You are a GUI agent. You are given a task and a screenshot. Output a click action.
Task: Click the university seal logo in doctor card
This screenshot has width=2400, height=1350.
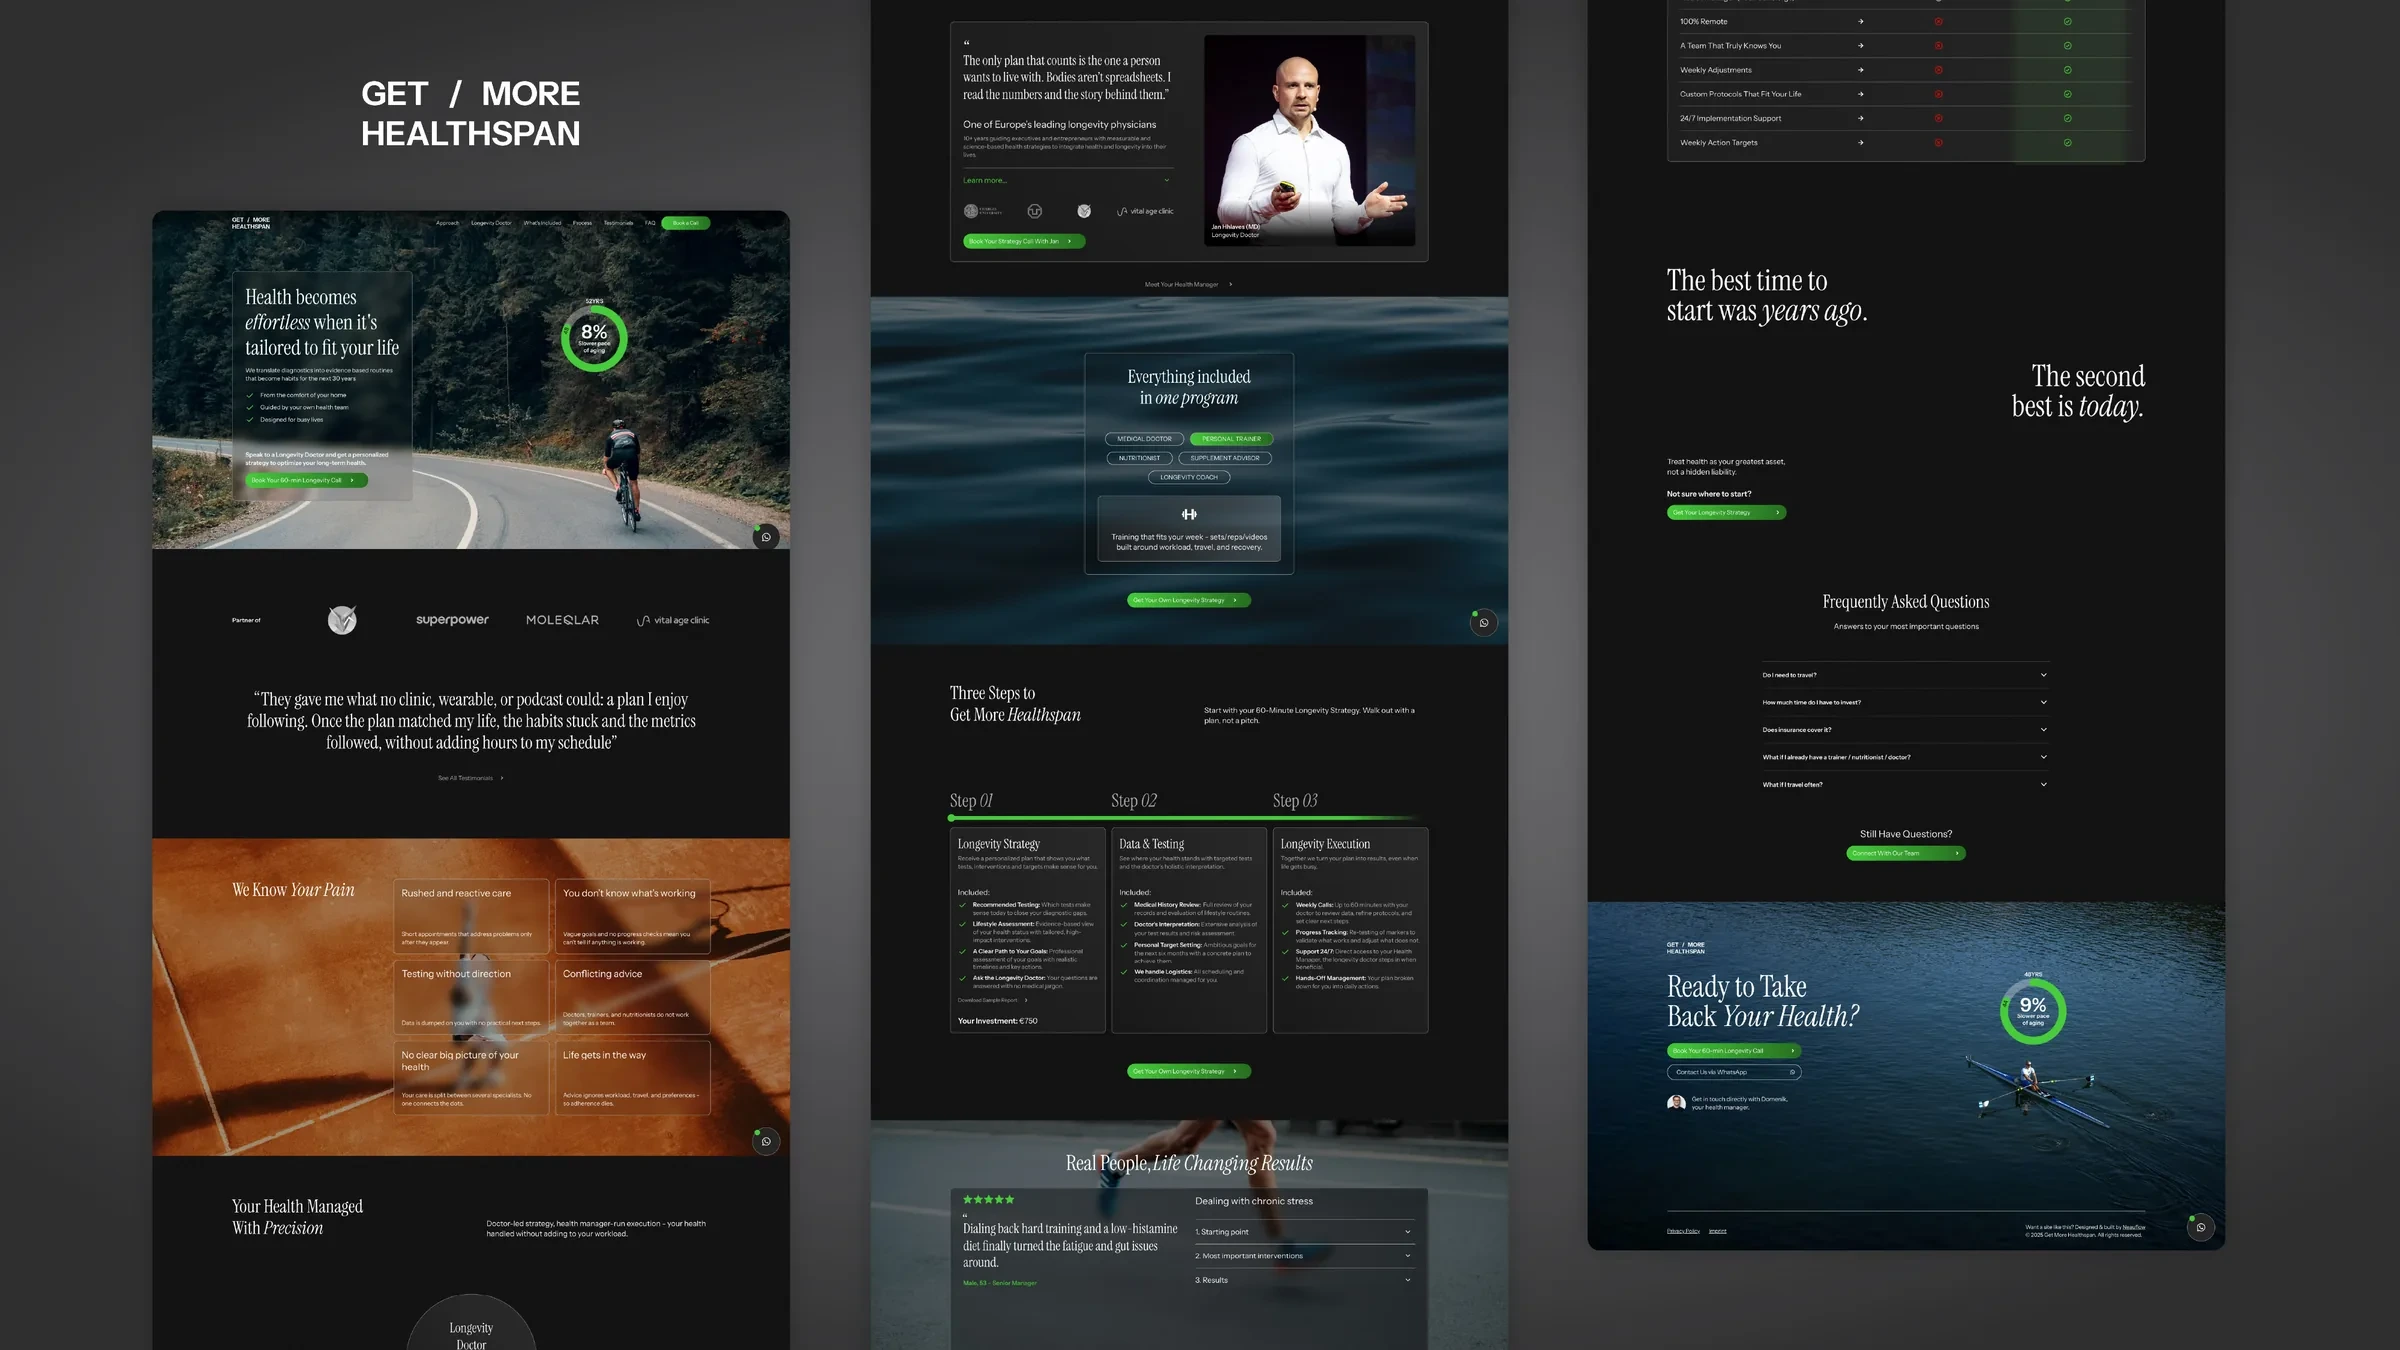982,211
